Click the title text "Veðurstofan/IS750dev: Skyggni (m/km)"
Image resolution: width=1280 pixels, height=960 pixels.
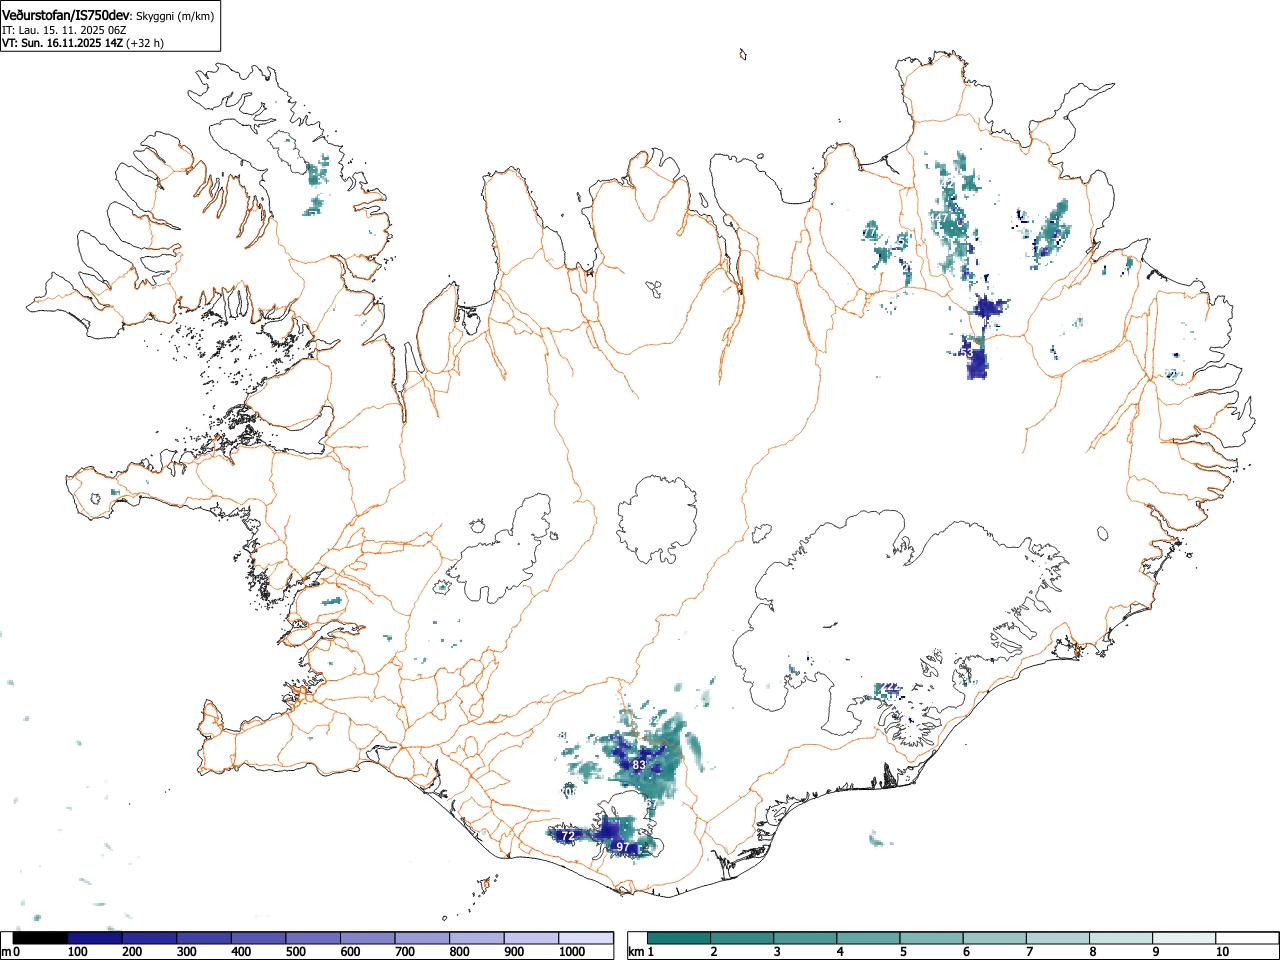[x=108, y=15]
